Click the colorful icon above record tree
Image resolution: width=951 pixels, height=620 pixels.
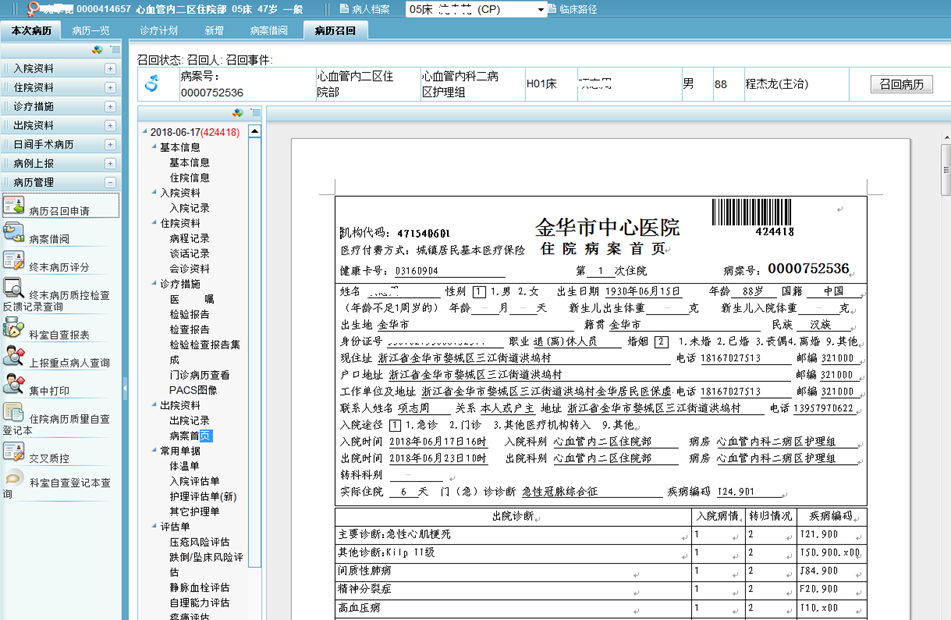(238, 113)
